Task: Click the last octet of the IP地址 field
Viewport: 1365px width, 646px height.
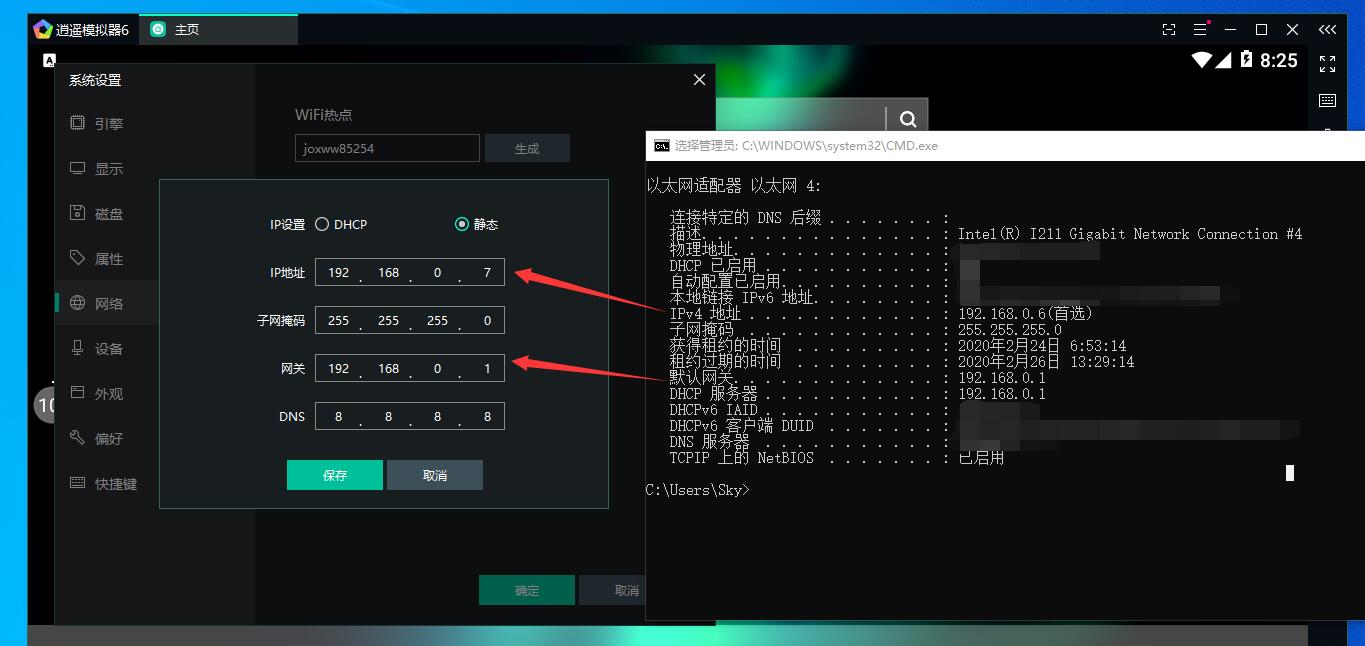Action: point(486,272)
